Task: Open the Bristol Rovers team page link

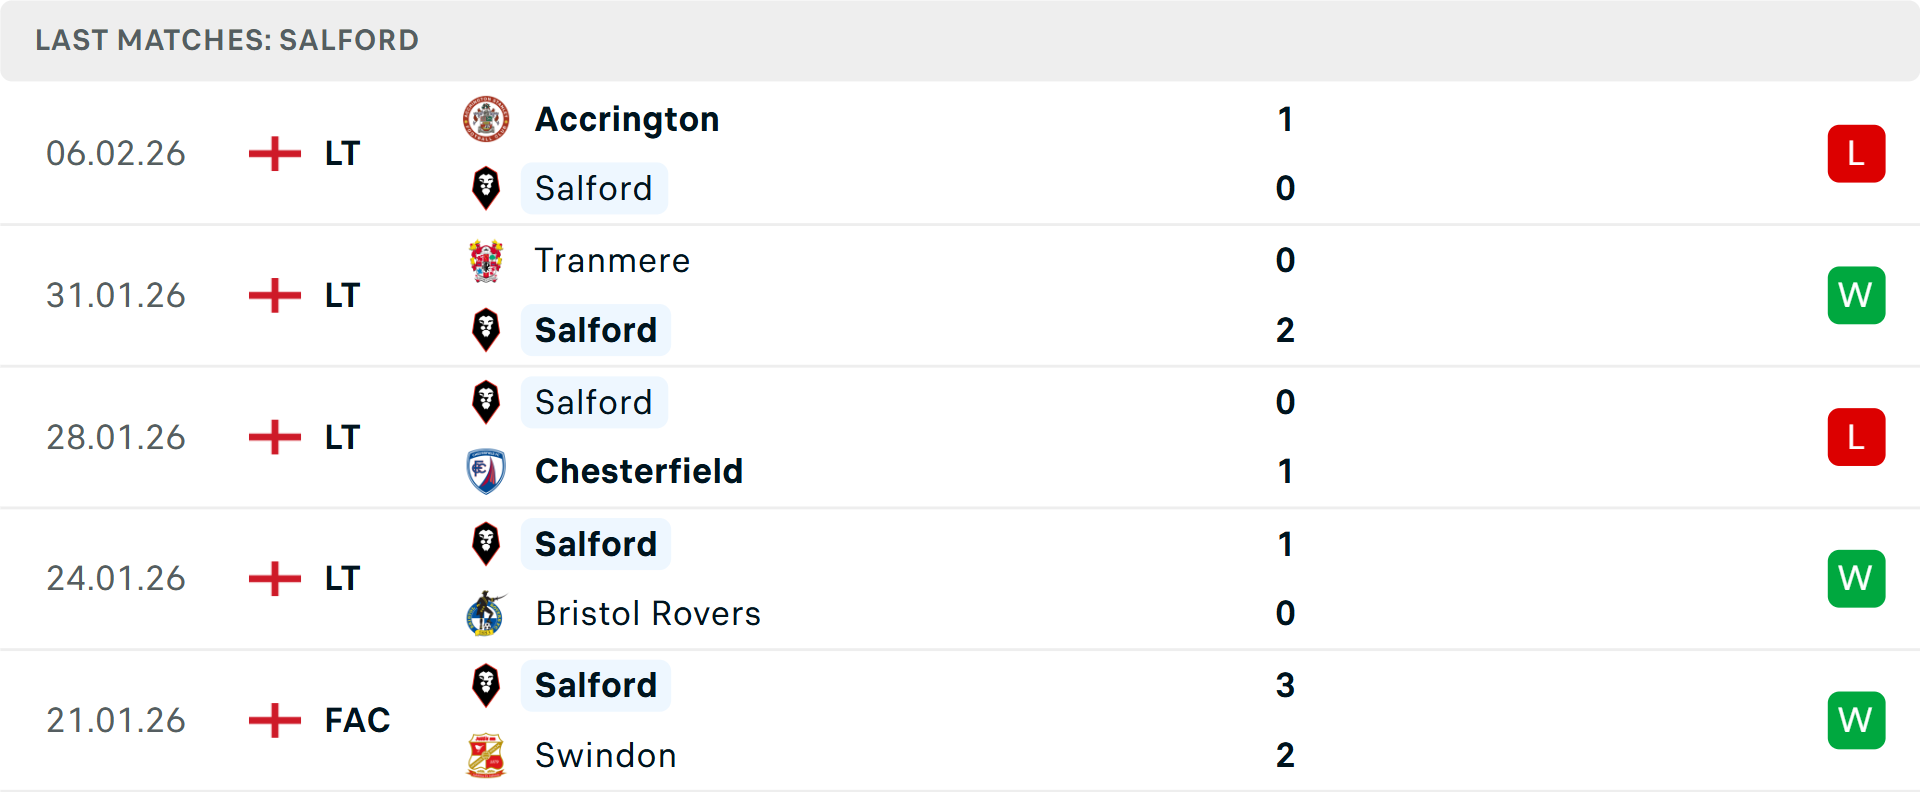Action: pos(648,613)
